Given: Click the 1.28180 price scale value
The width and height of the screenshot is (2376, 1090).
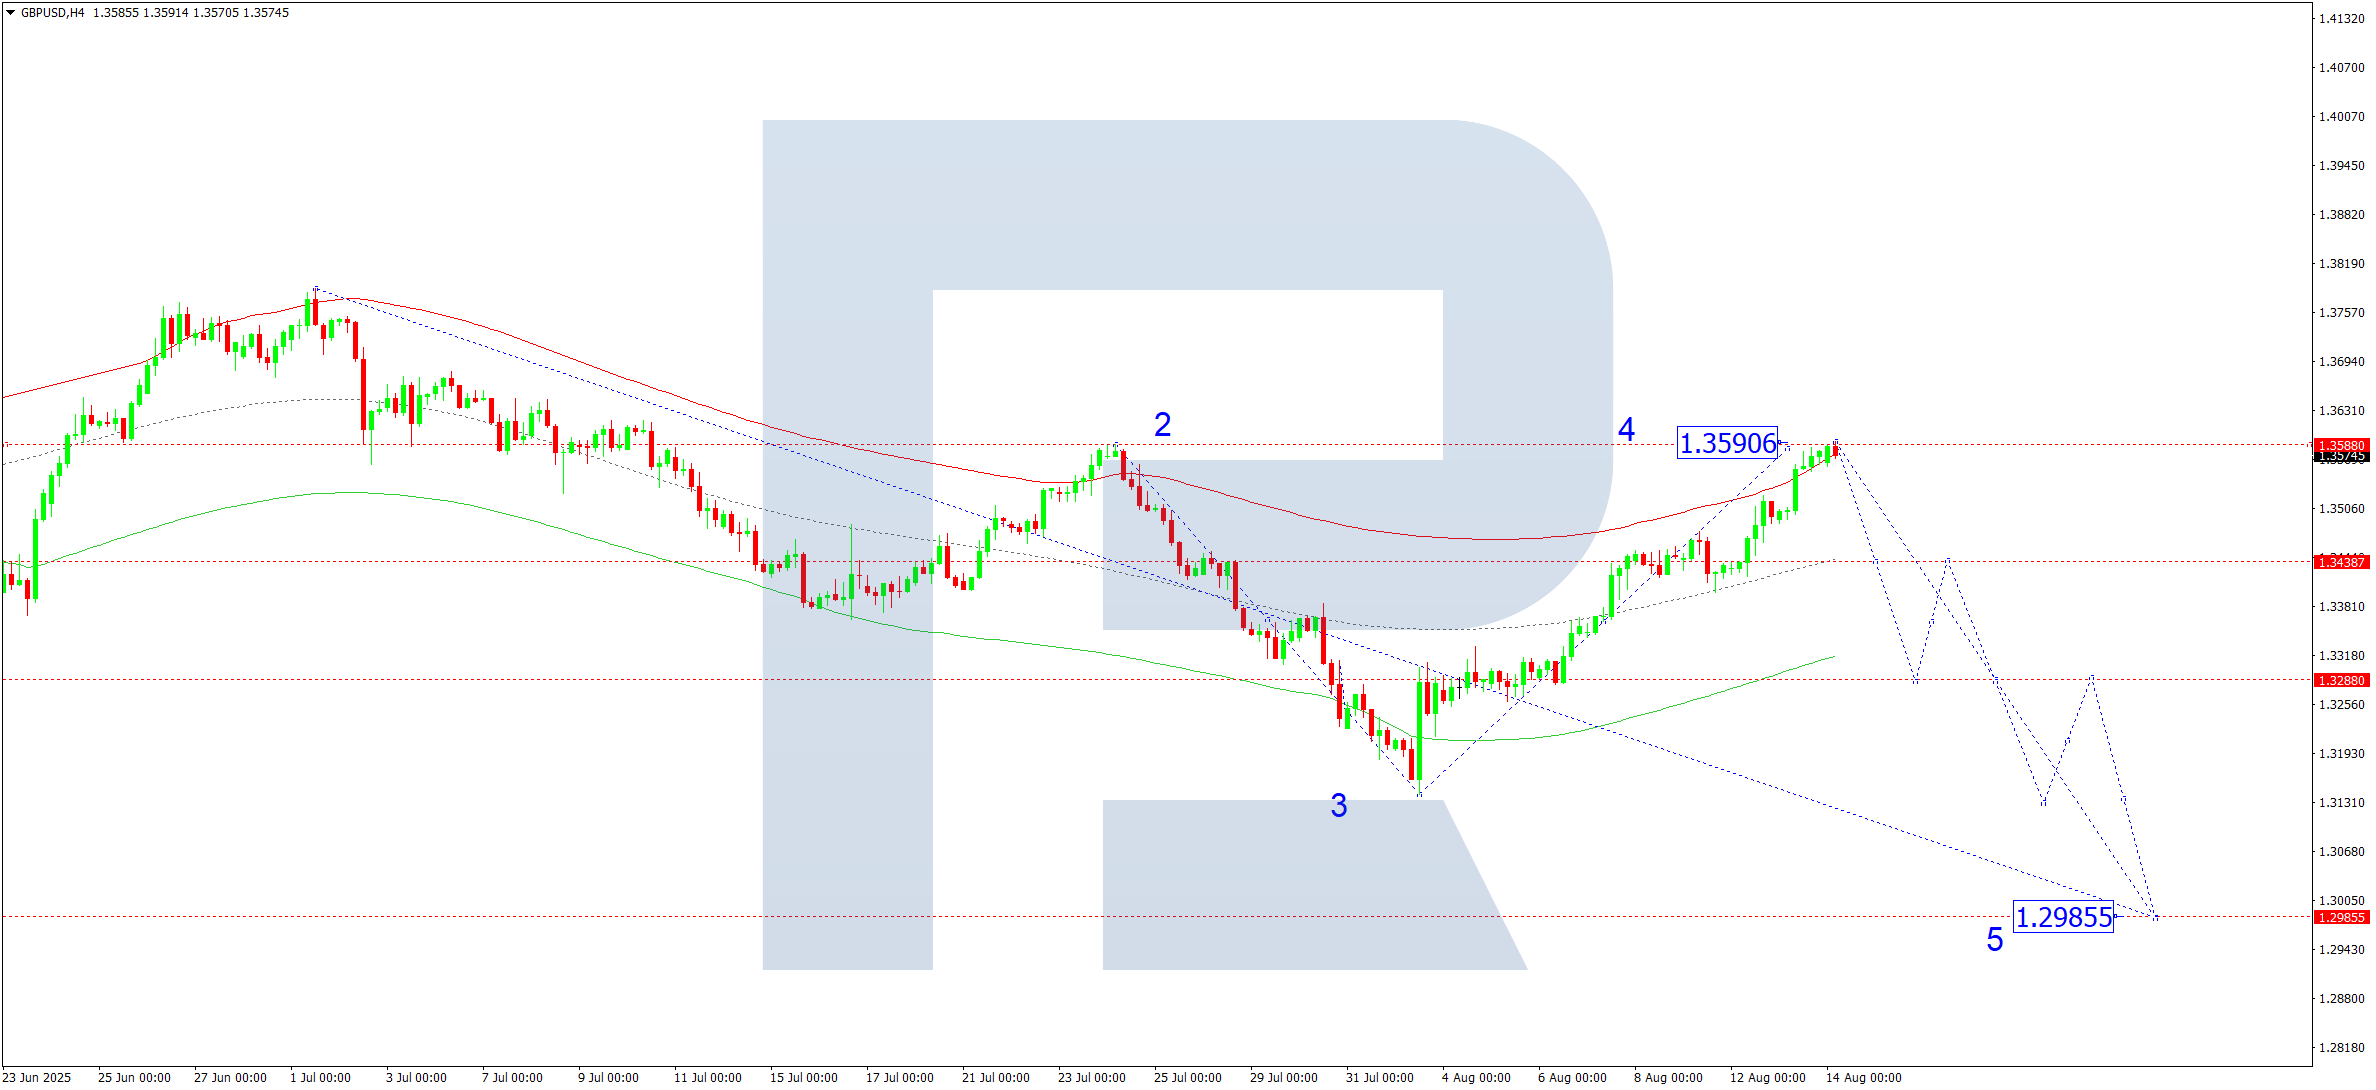Looking at the screenshot, I should (2341, 1047).
